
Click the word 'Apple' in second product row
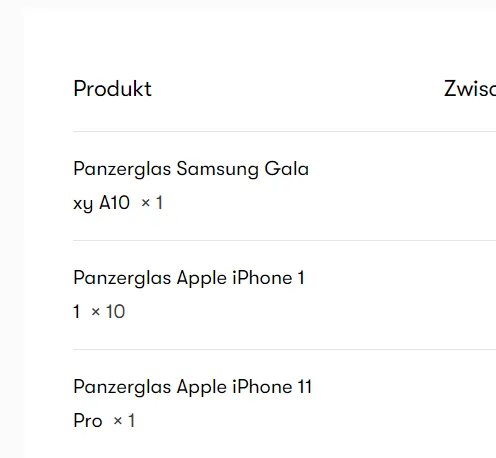pyautogui.click(x=202, y=278)
